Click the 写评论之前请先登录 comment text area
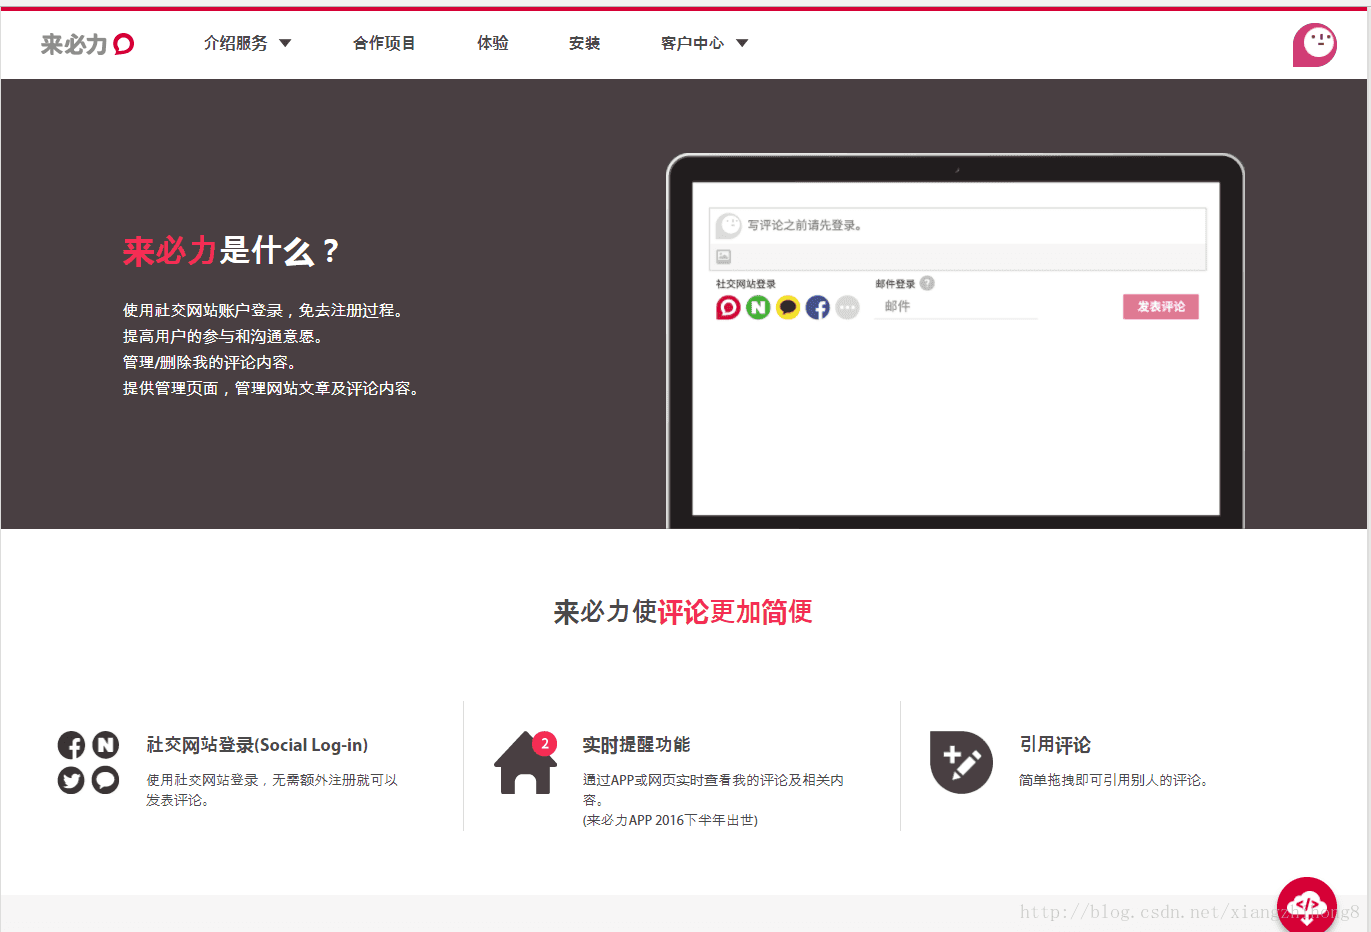Viewport: 1371px width, 932px height. (x=958, y=225)
